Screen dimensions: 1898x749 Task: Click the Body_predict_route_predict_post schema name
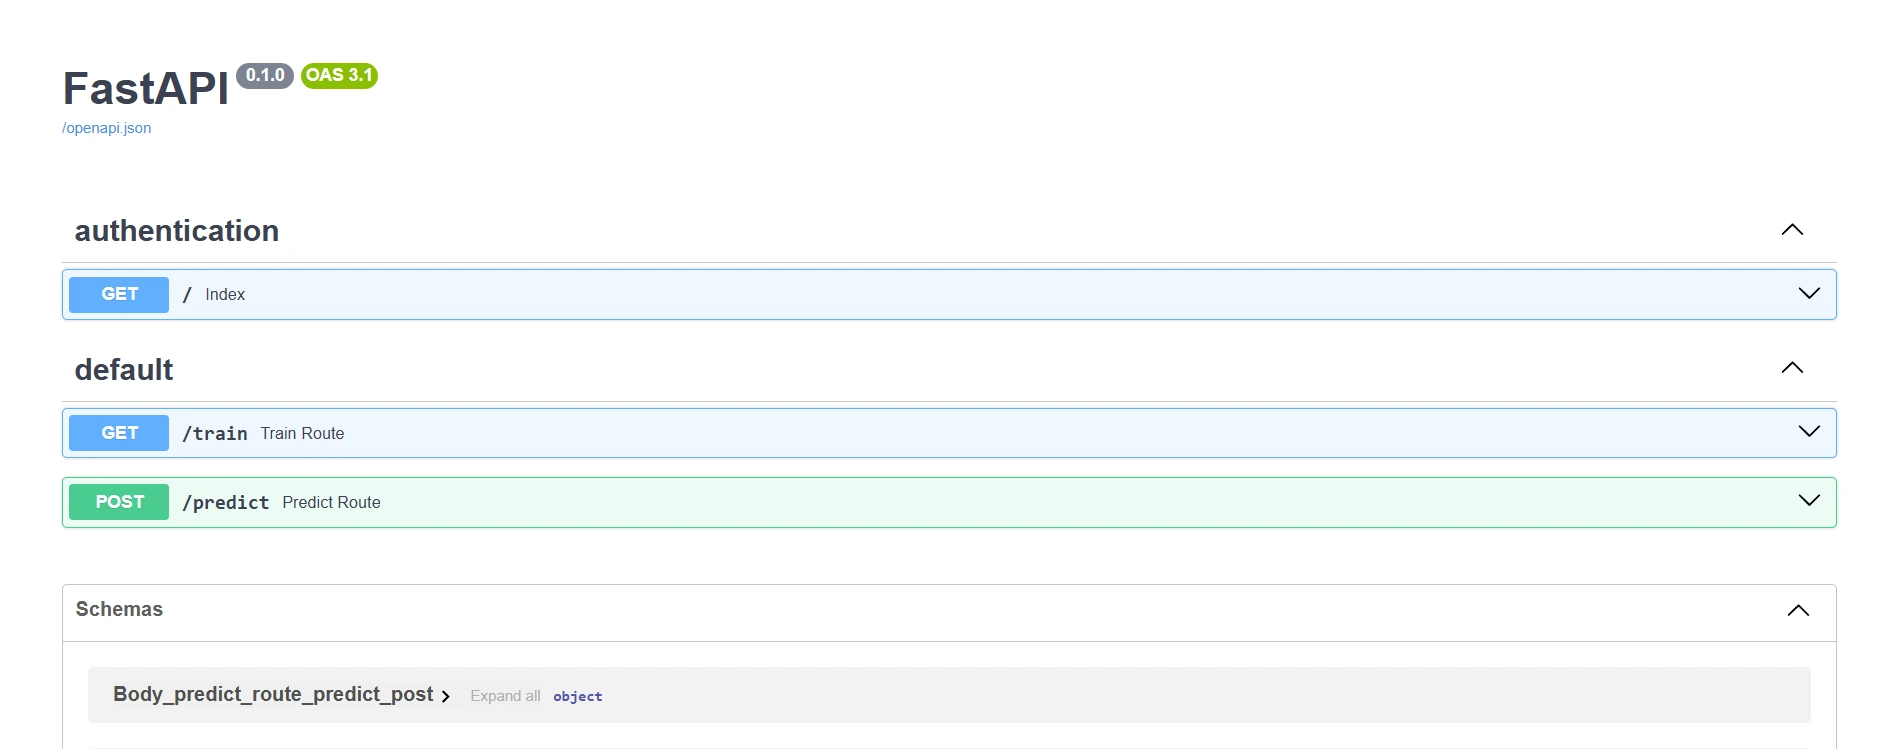tap(273, 694)
